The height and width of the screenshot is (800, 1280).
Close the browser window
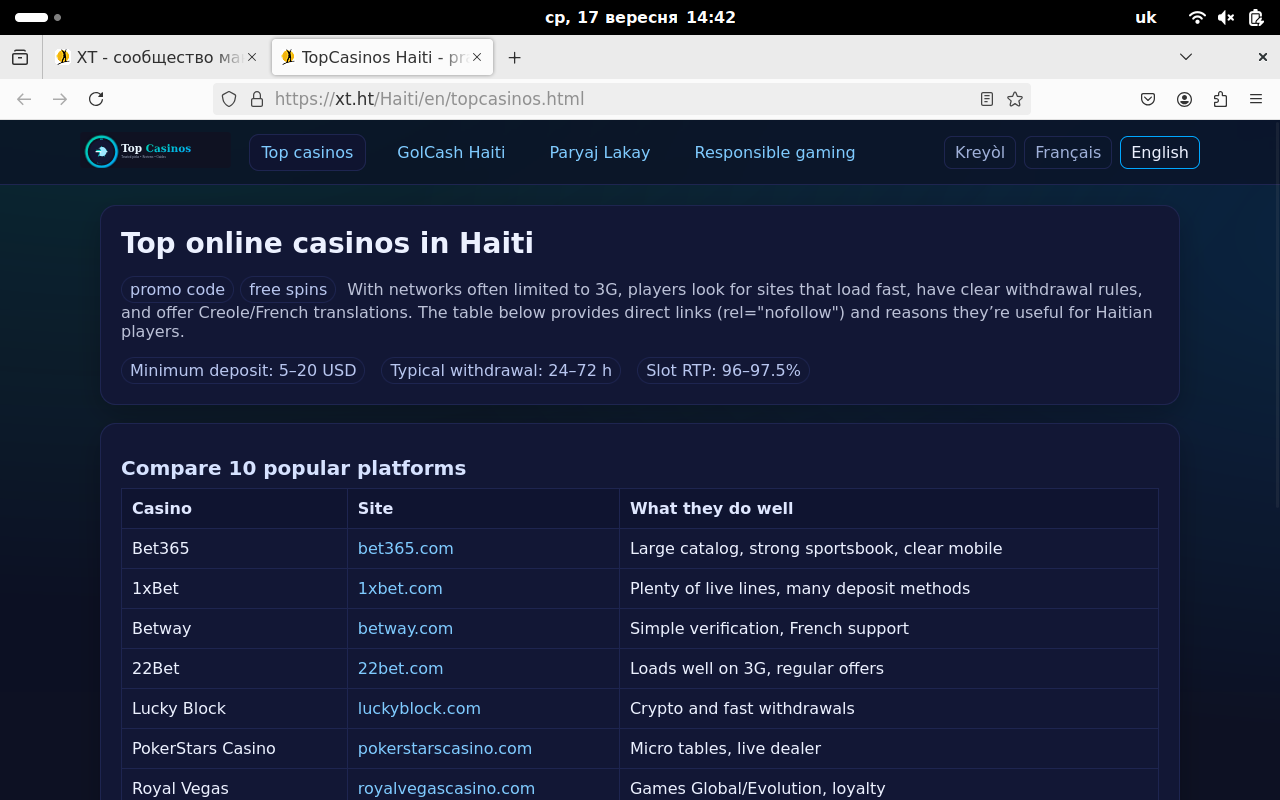(1262, 57)
